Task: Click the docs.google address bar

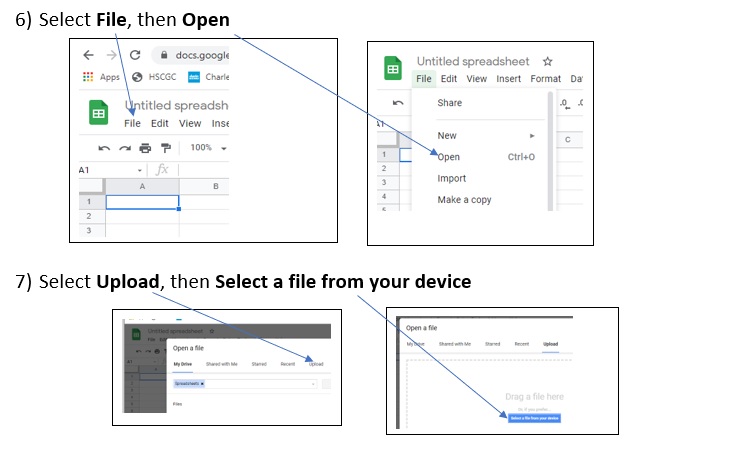Action: (192, 55)
